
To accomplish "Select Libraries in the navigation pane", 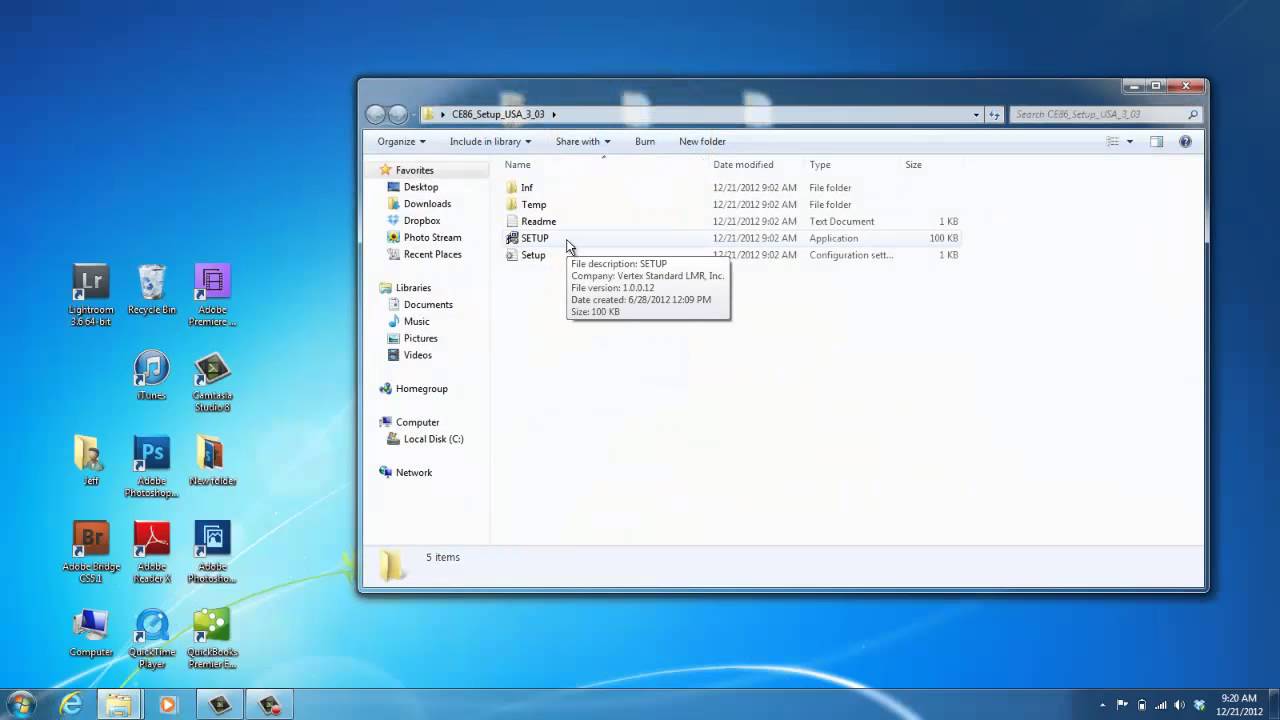I will coord(413,288).
